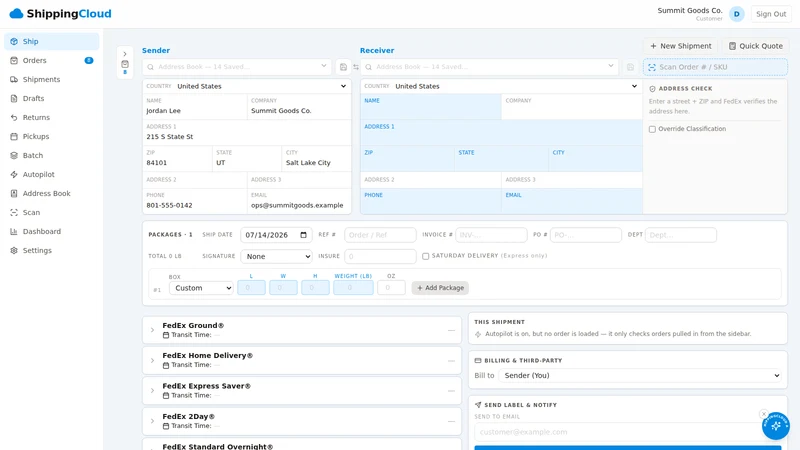Open the floating blue assistant bubble

click(776, 426)
